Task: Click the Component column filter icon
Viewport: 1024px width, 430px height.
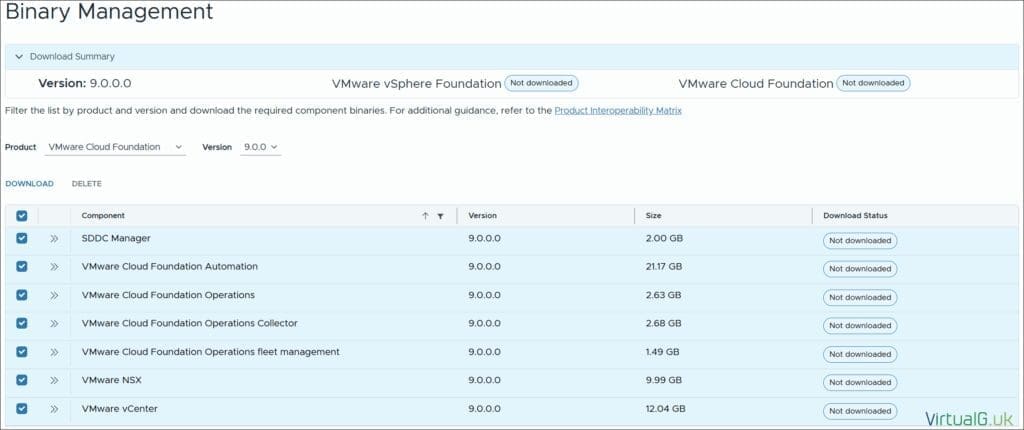Action: pyautogui.click(x=440, y=216)
